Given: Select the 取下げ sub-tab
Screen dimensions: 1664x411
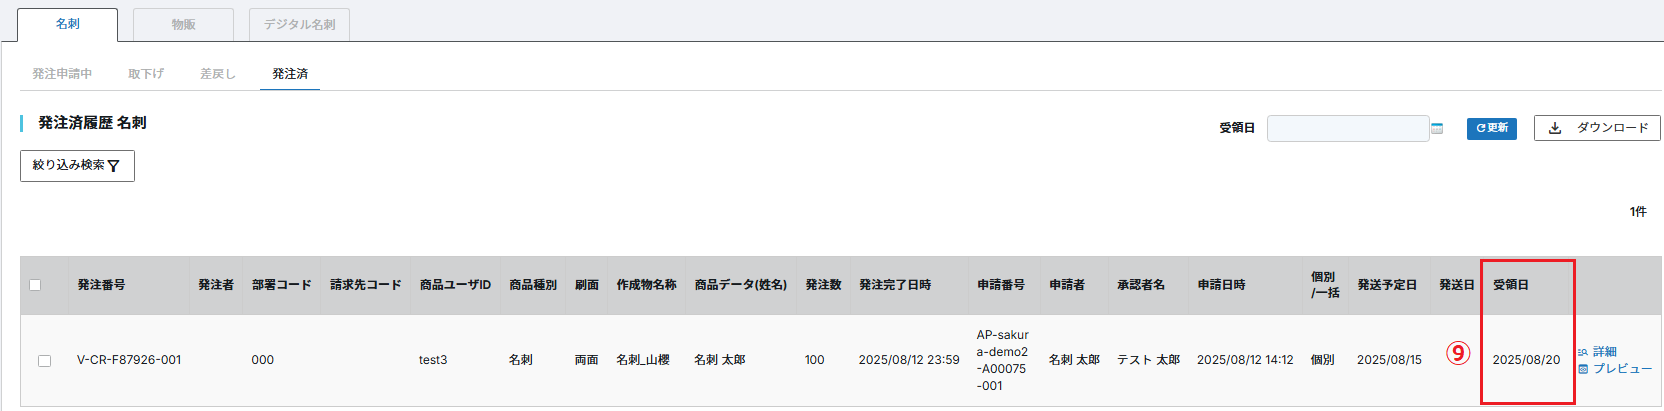Looking at the screenshot, I should (146, 74).
